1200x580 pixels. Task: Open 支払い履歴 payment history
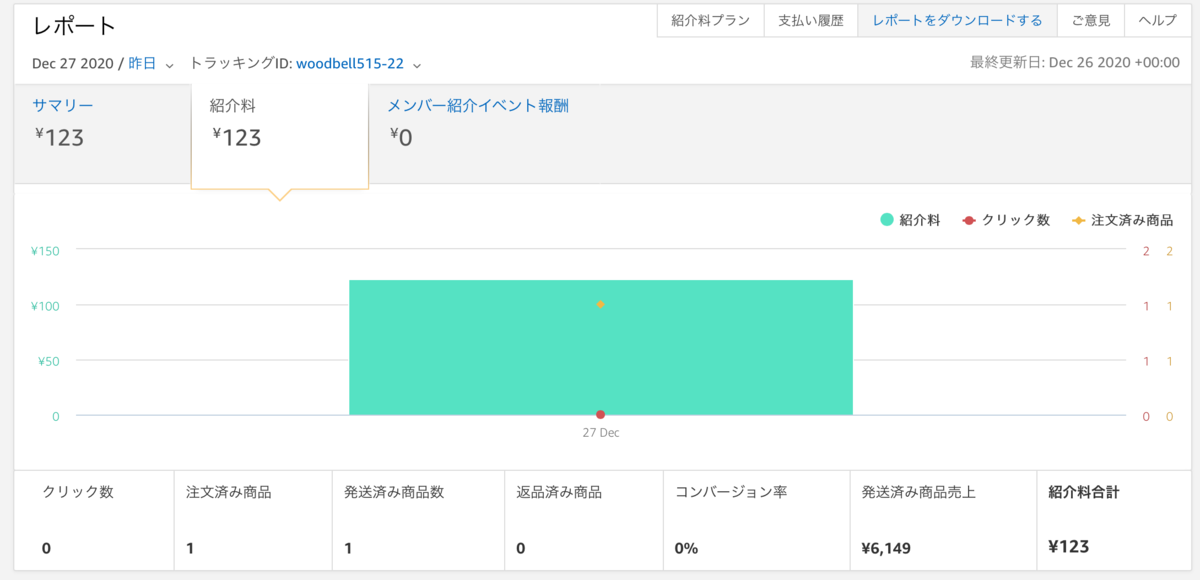(811, 20)
